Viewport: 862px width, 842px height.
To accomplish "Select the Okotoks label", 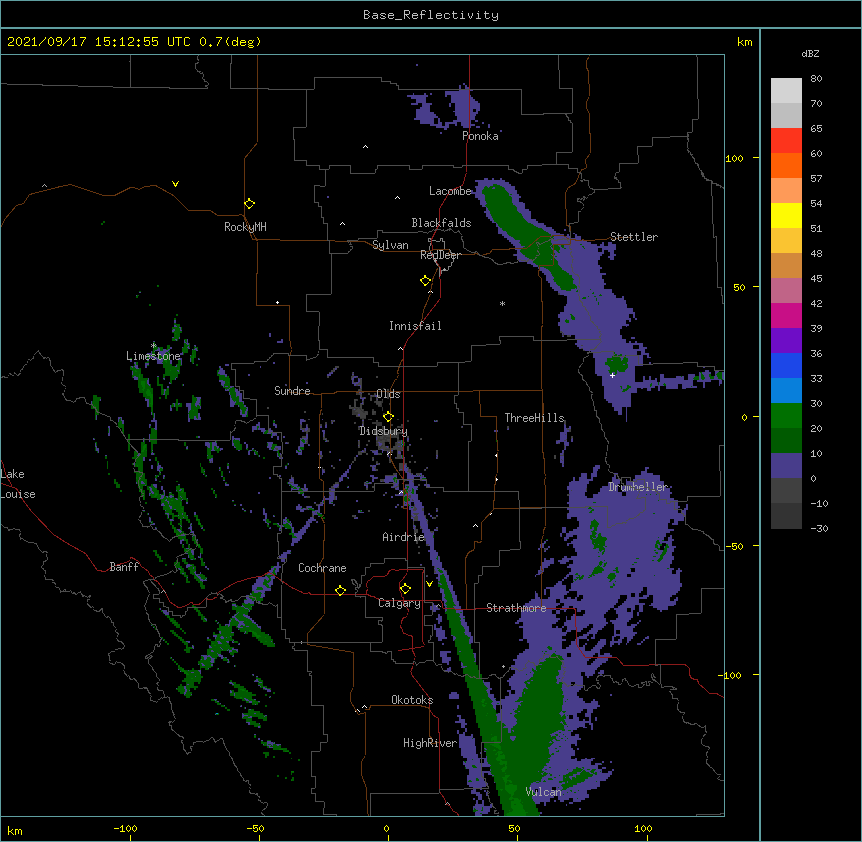I will 412,700.
